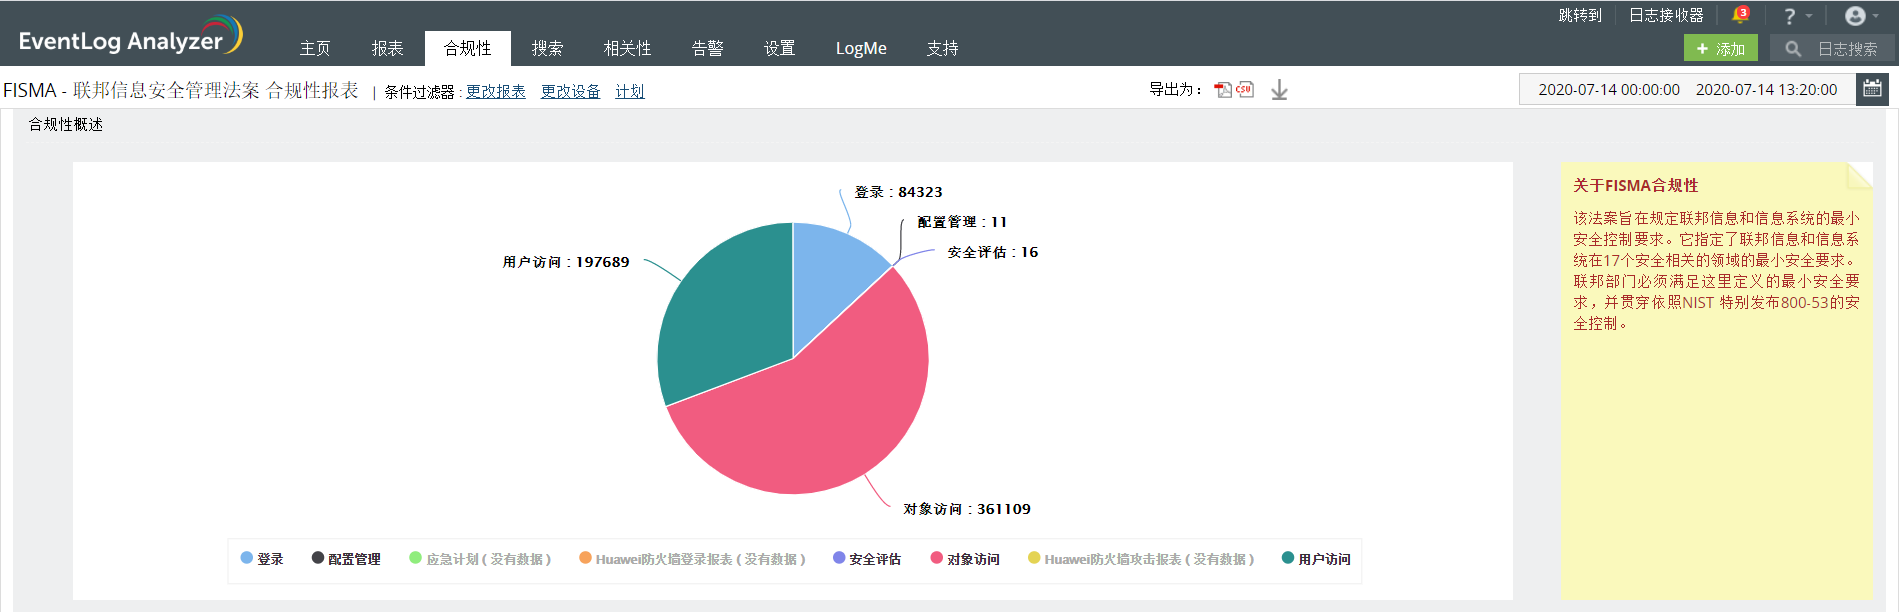Click the 更改设备 change device link
The width and height of the screenshot is (1899, 612).
(x=571, y=91)
